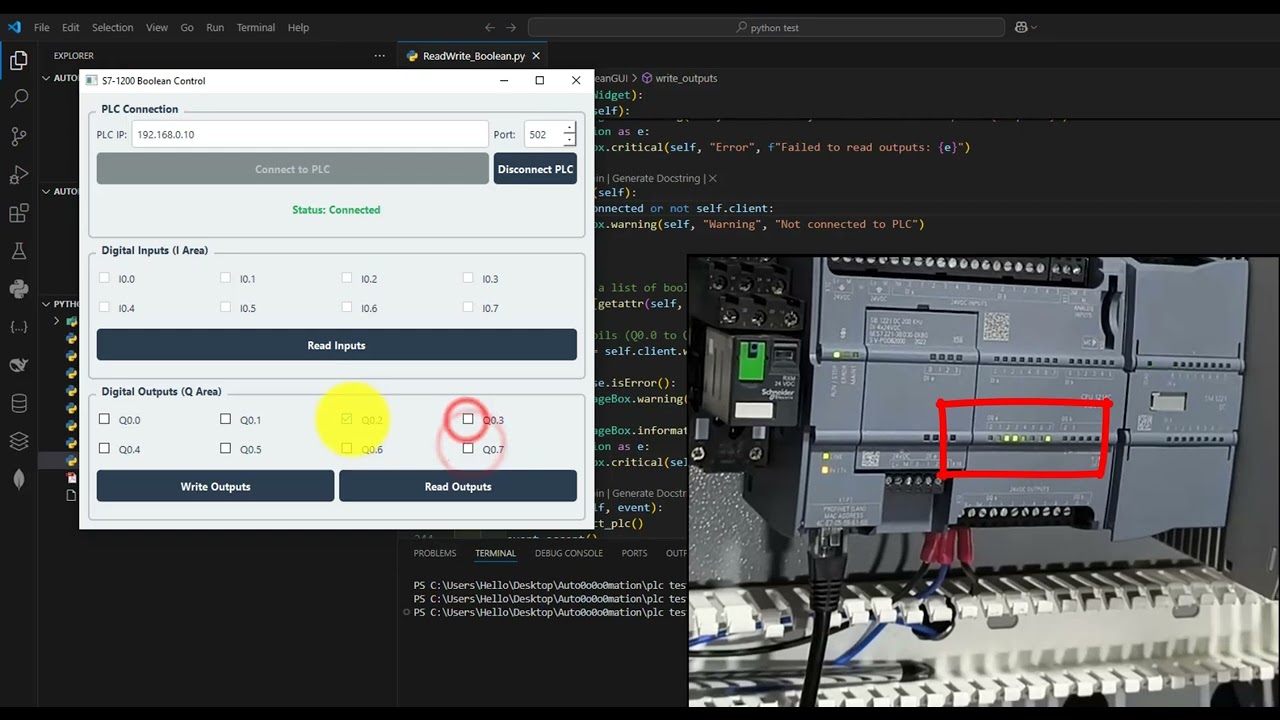Close the ReadWrite_Boolean.py tab
The image size is (1280, 720).
[536, 56]
